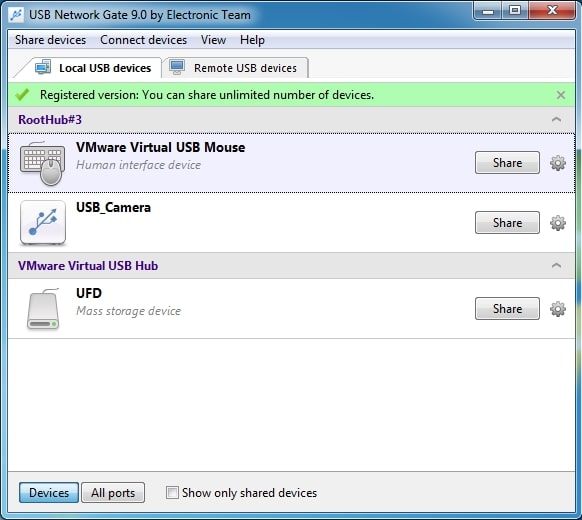Click the RootHub#3 header label

point(50,120)
